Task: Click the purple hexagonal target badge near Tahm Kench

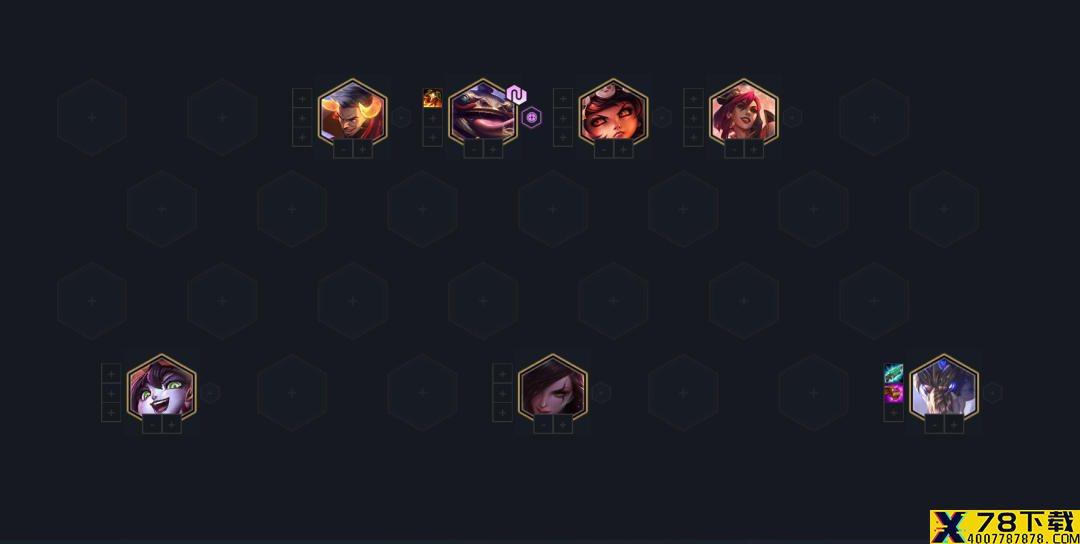Action: coord(531,118)
